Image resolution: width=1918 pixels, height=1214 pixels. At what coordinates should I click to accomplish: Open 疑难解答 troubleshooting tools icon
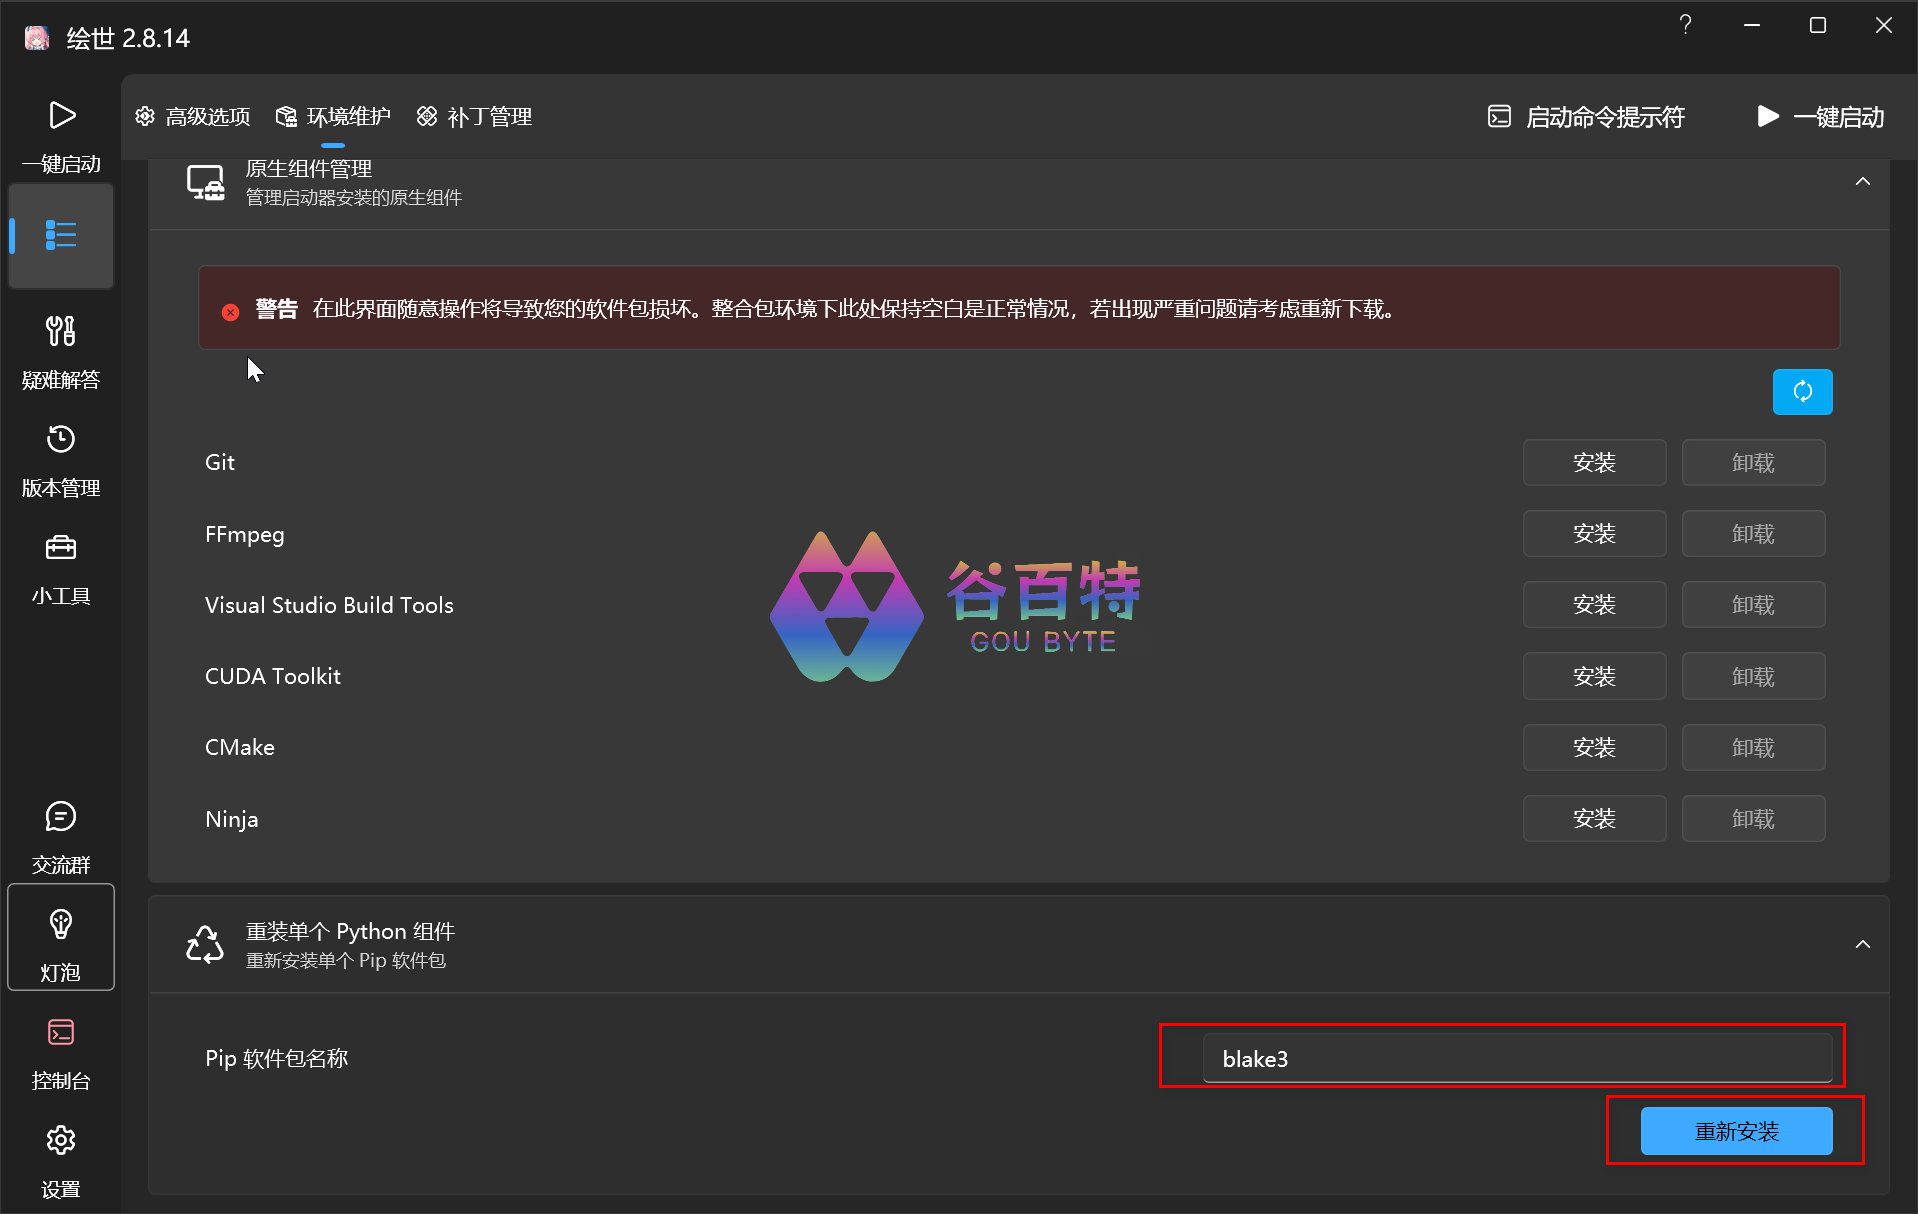point(61,331)
